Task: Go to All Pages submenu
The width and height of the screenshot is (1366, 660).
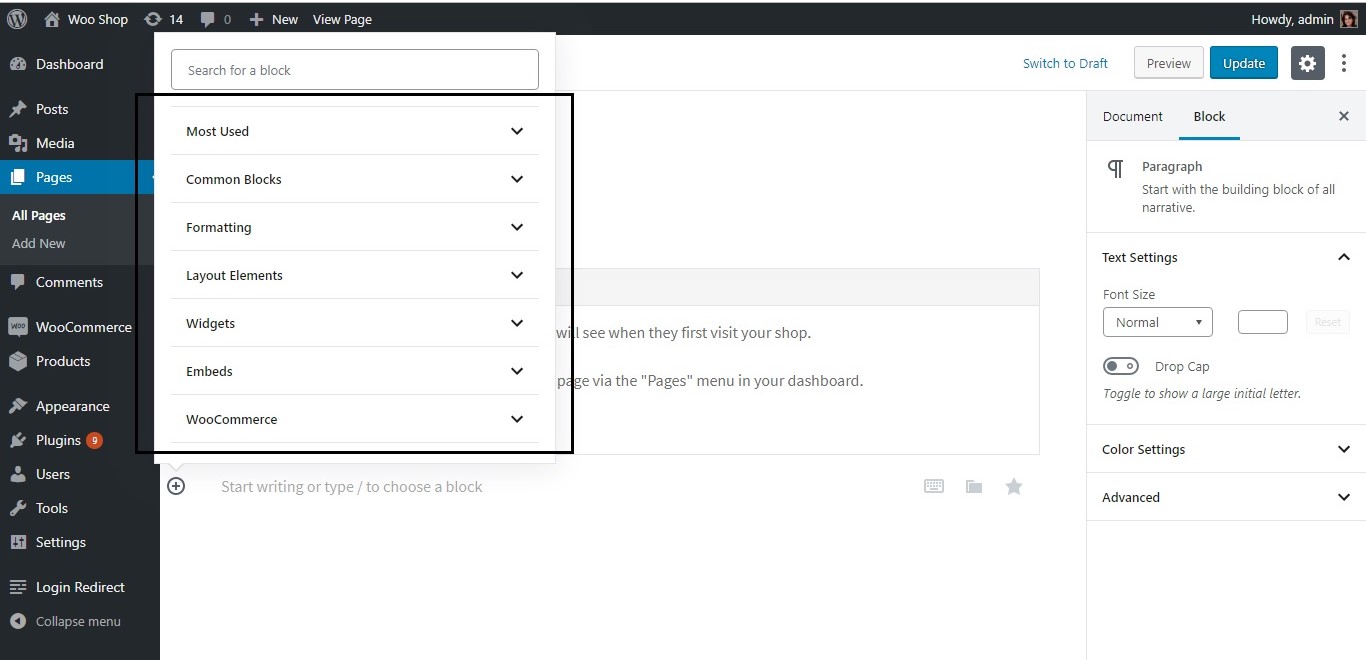Action: pos(39,215)
